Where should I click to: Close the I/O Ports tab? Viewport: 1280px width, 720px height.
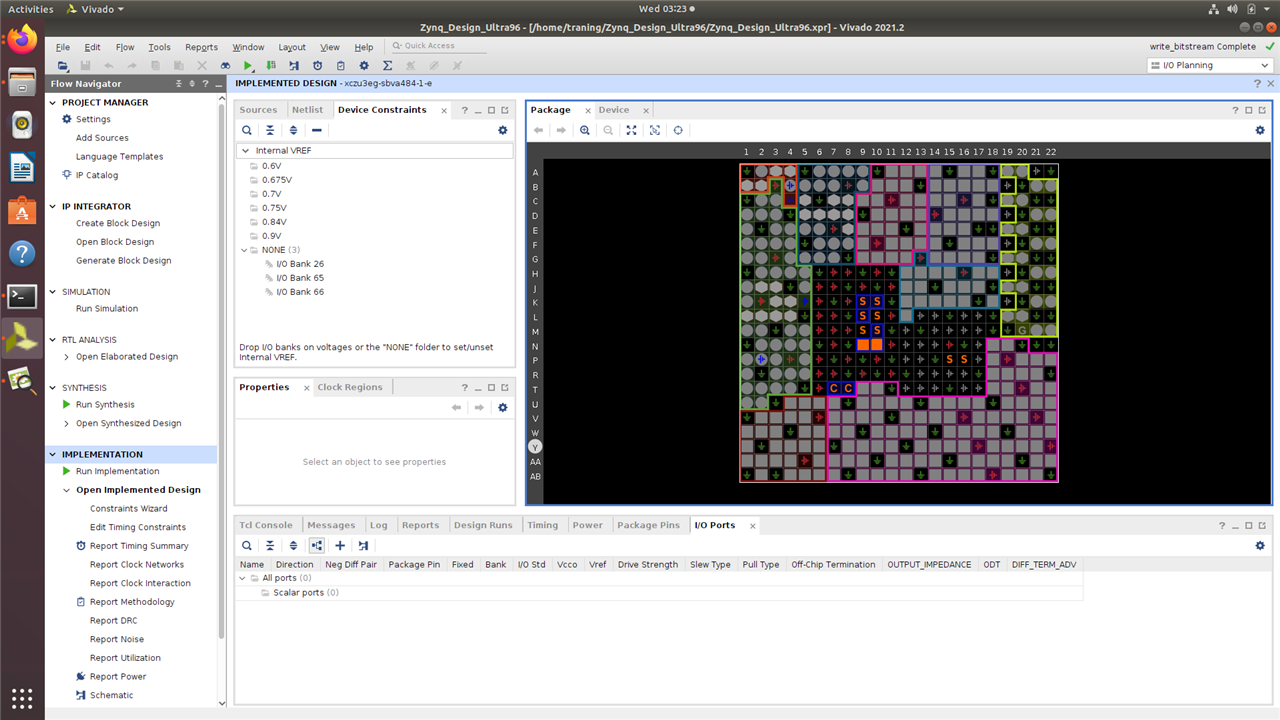[x=753, y=525]
